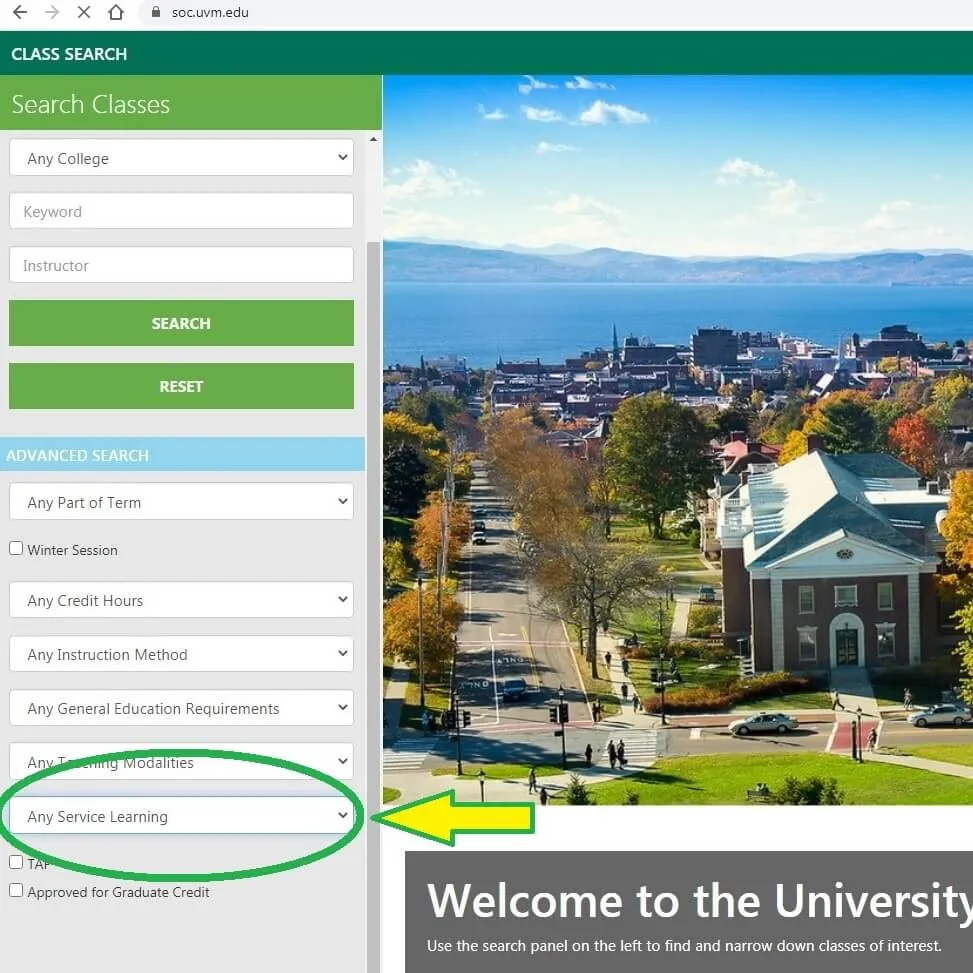
Task: Click the CLASS SEARCH header bar
Action: pos(68,53)
